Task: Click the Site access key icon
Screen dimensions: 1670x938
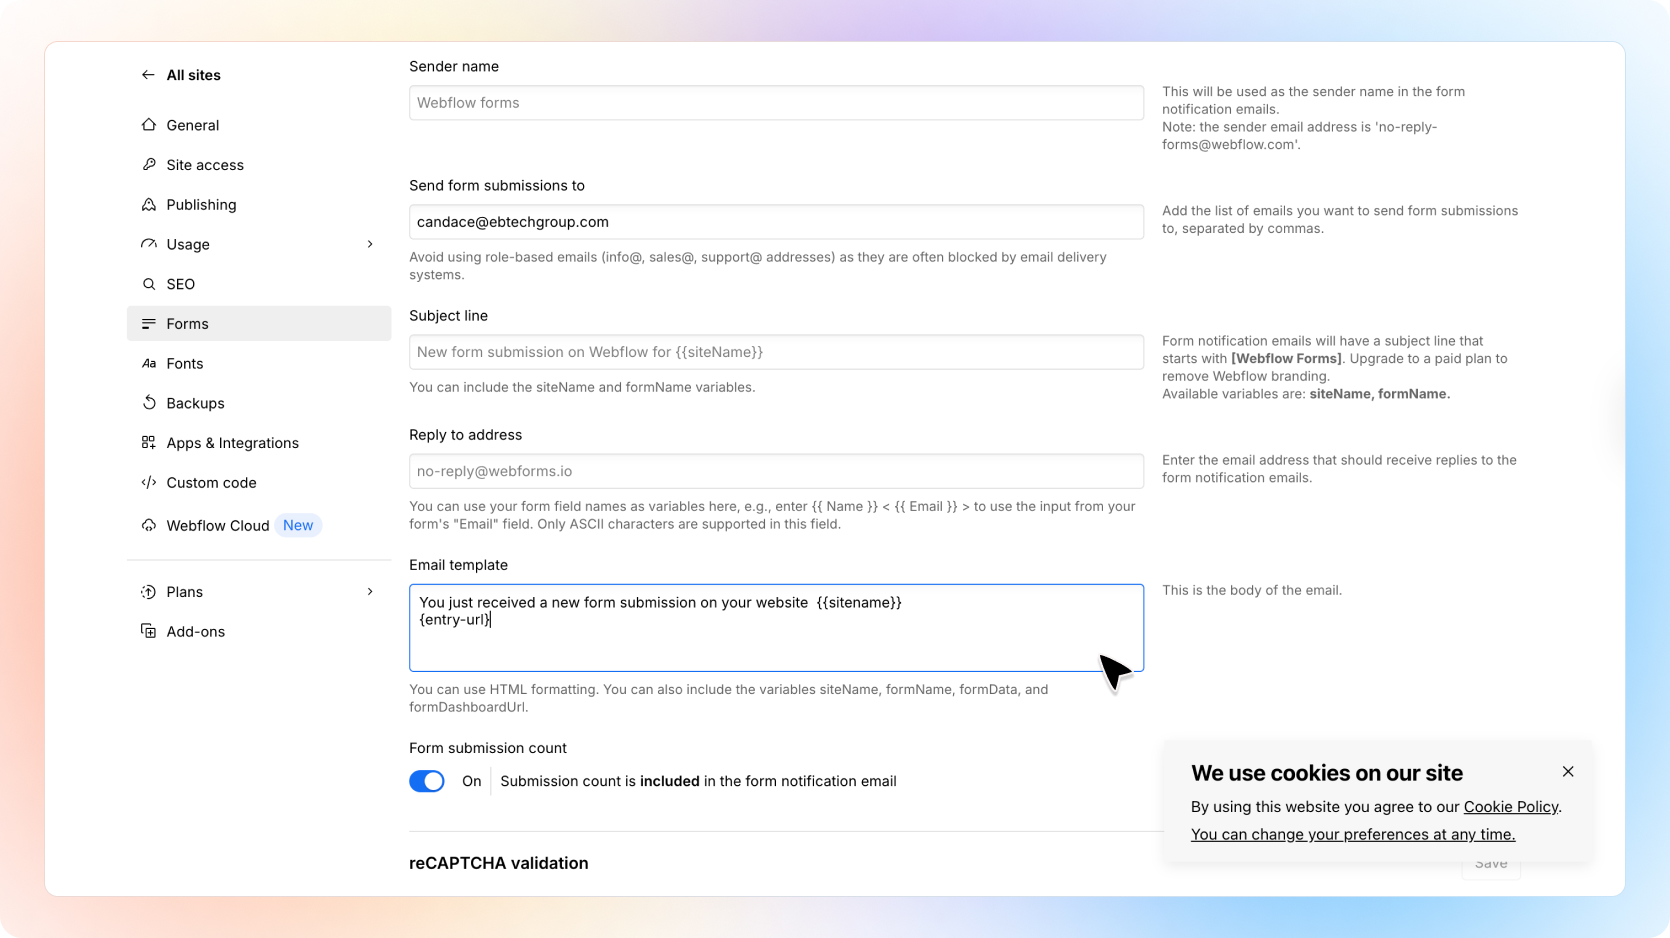Action: tap(149, 165)
